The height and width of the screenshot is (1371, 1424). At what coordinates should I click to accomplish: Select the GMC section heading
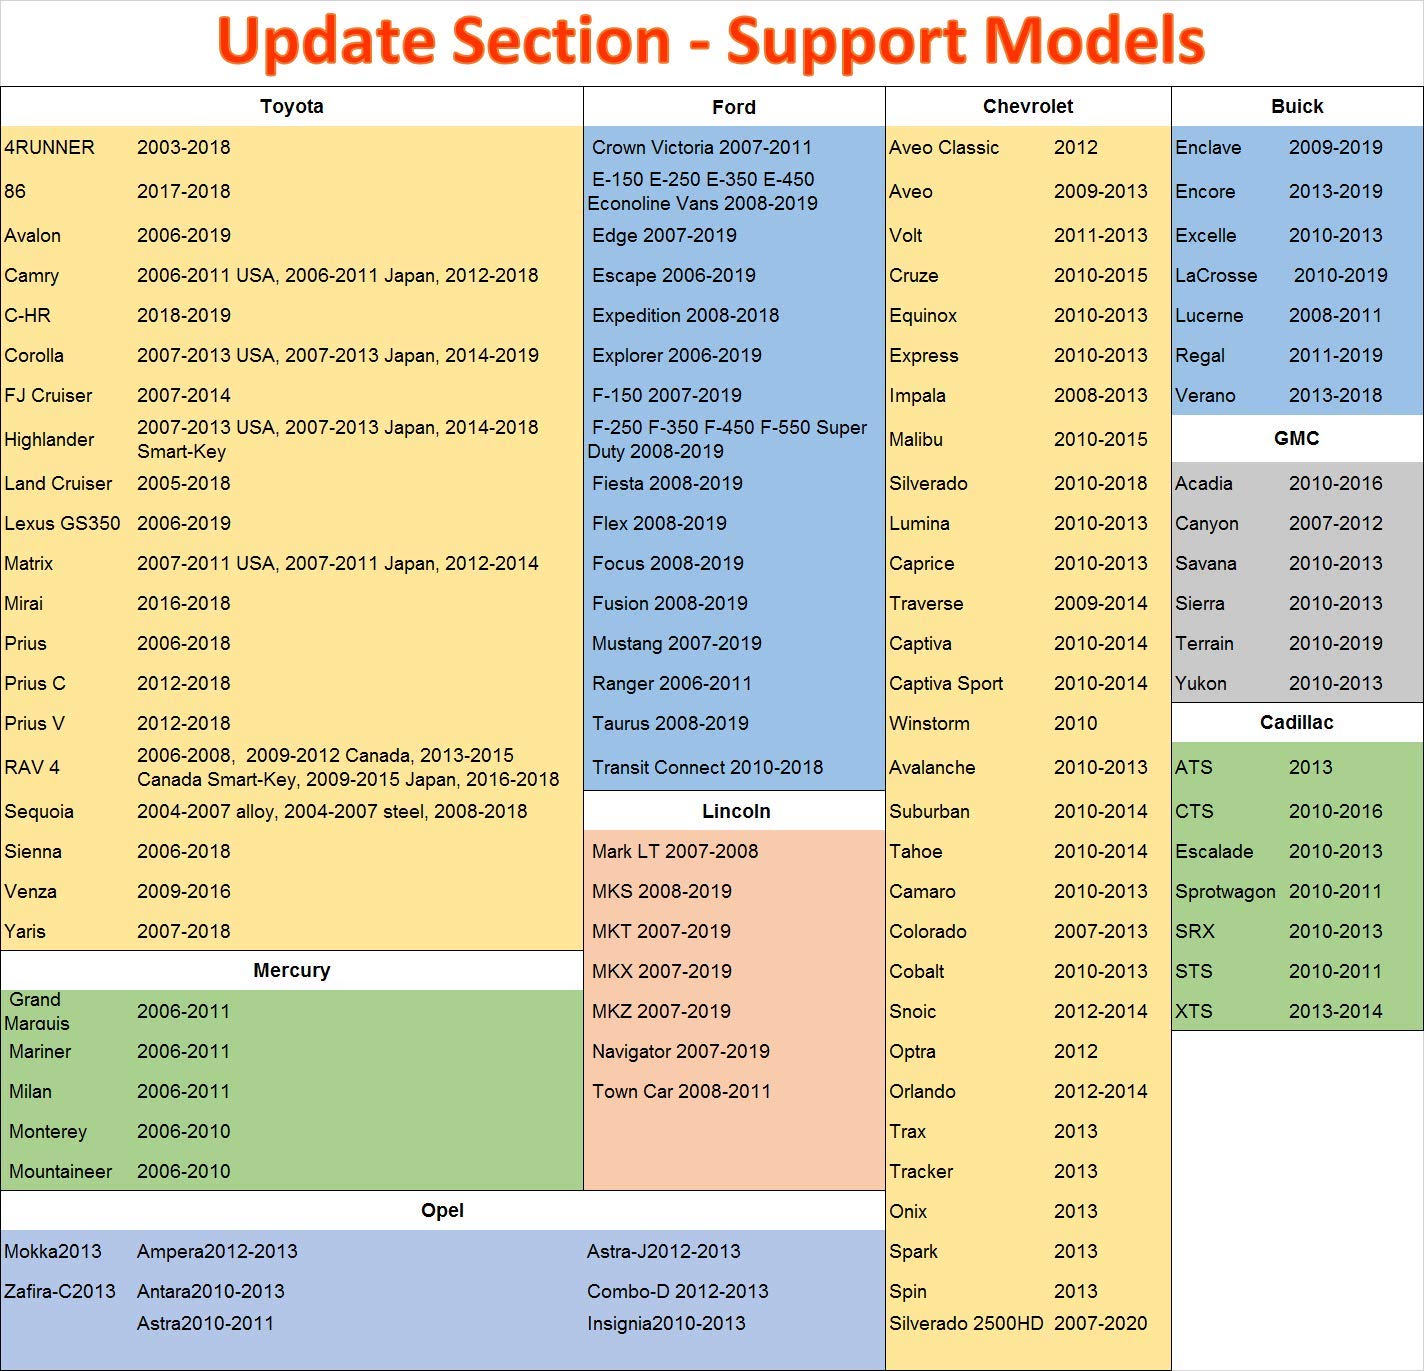(1296, 438)
